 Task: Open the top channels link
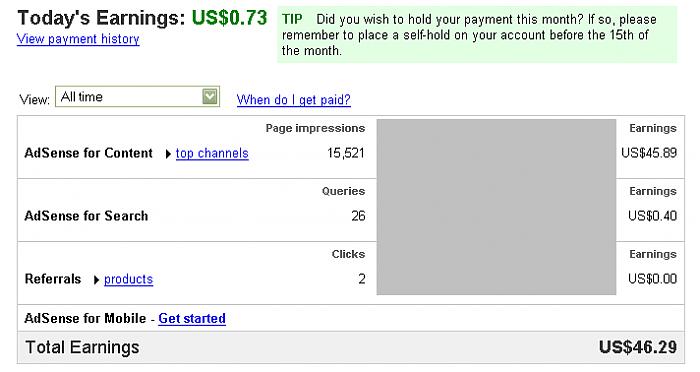point(212,153)
